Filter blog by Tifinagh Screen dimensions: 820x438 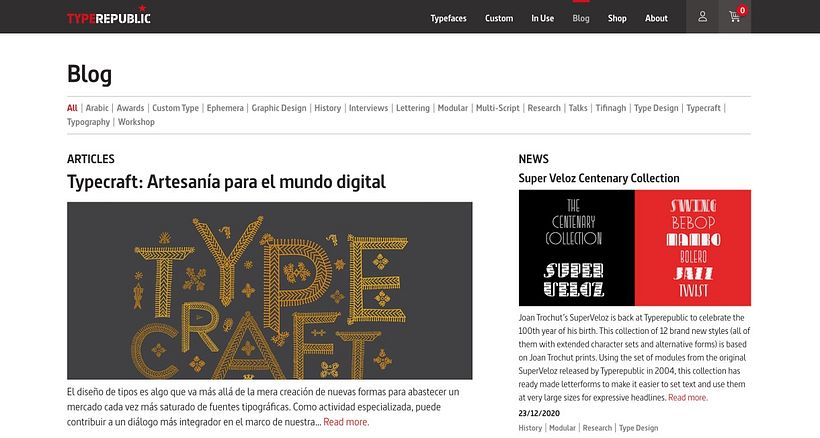[x=611, y=108]
